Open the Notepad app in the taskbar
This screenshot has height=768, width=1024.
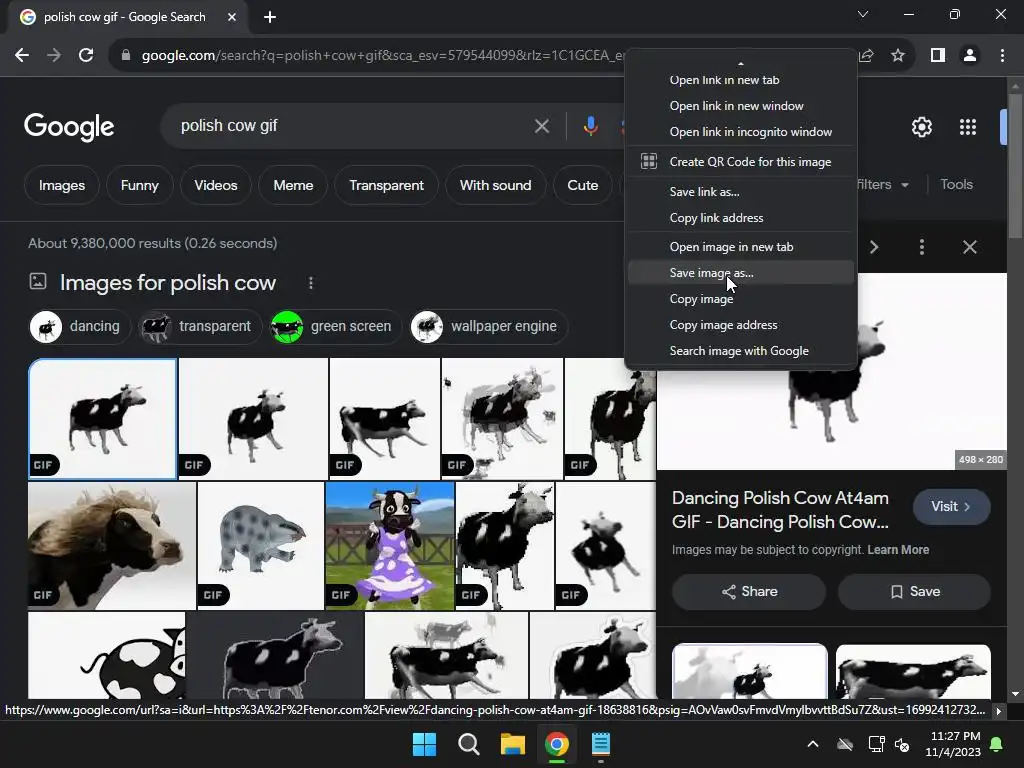coord(601,744)
